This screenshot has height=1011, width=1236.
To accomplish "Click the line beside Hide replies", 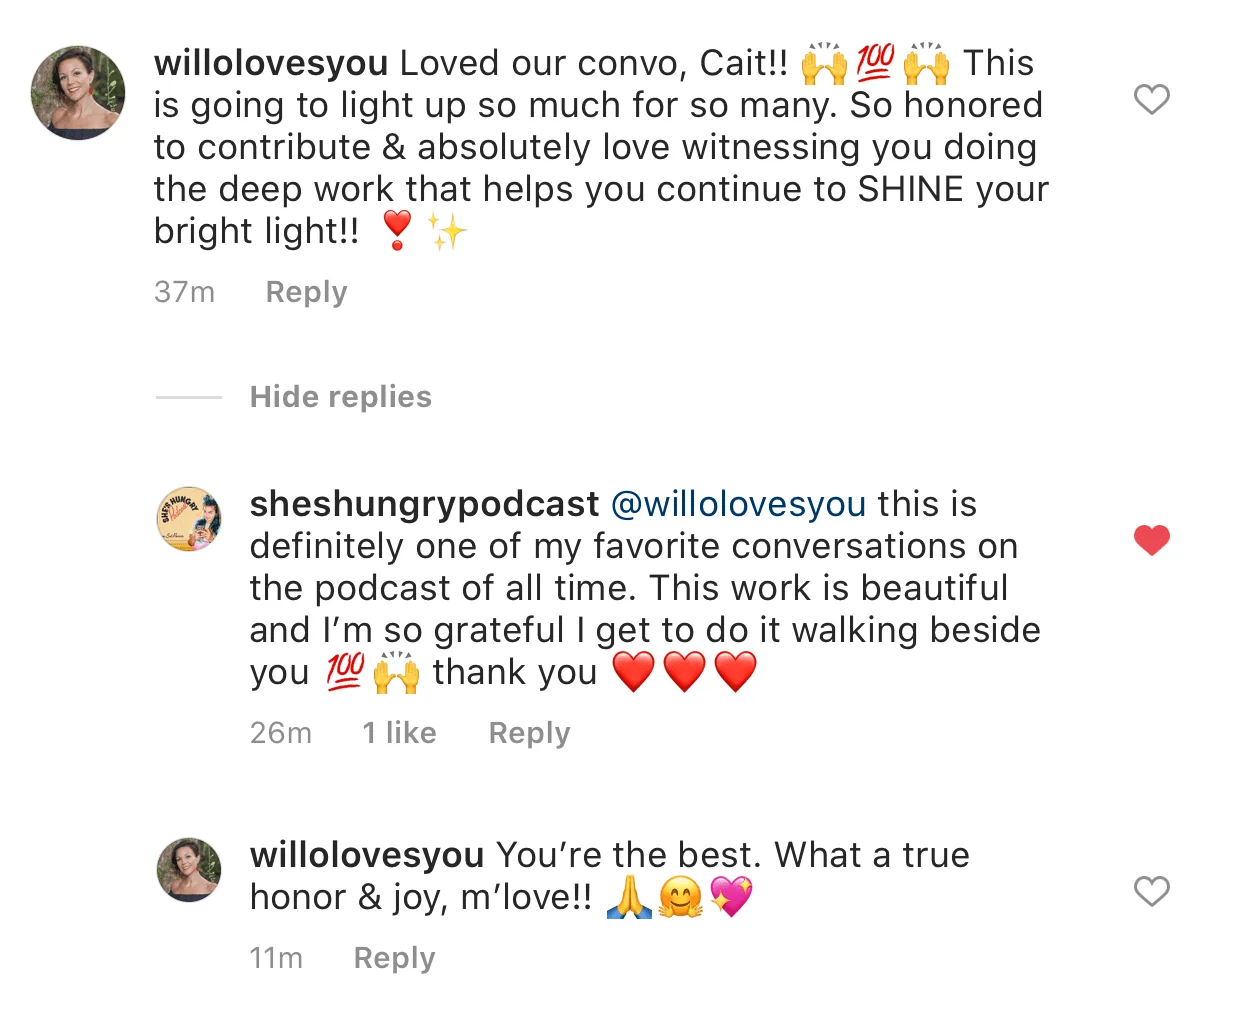I will coord(189,397).
